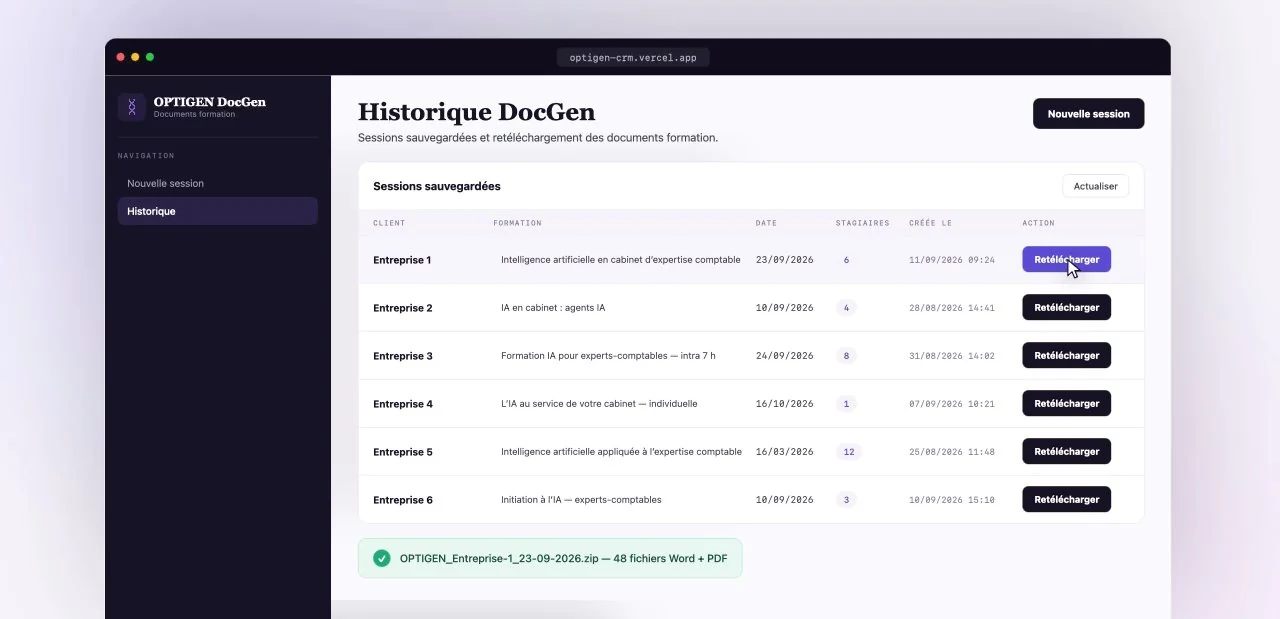Select the Entreprise 3 client name
The height and width of the screenshot is (619, 1280).
coord(403,356)
